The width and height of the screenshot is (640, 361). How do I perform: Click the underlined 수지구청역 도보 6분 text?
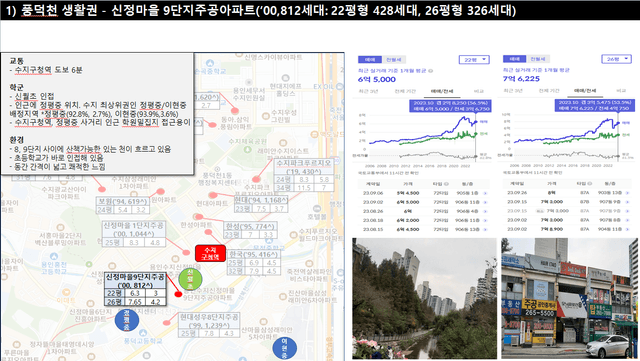[x=48, y=70]
